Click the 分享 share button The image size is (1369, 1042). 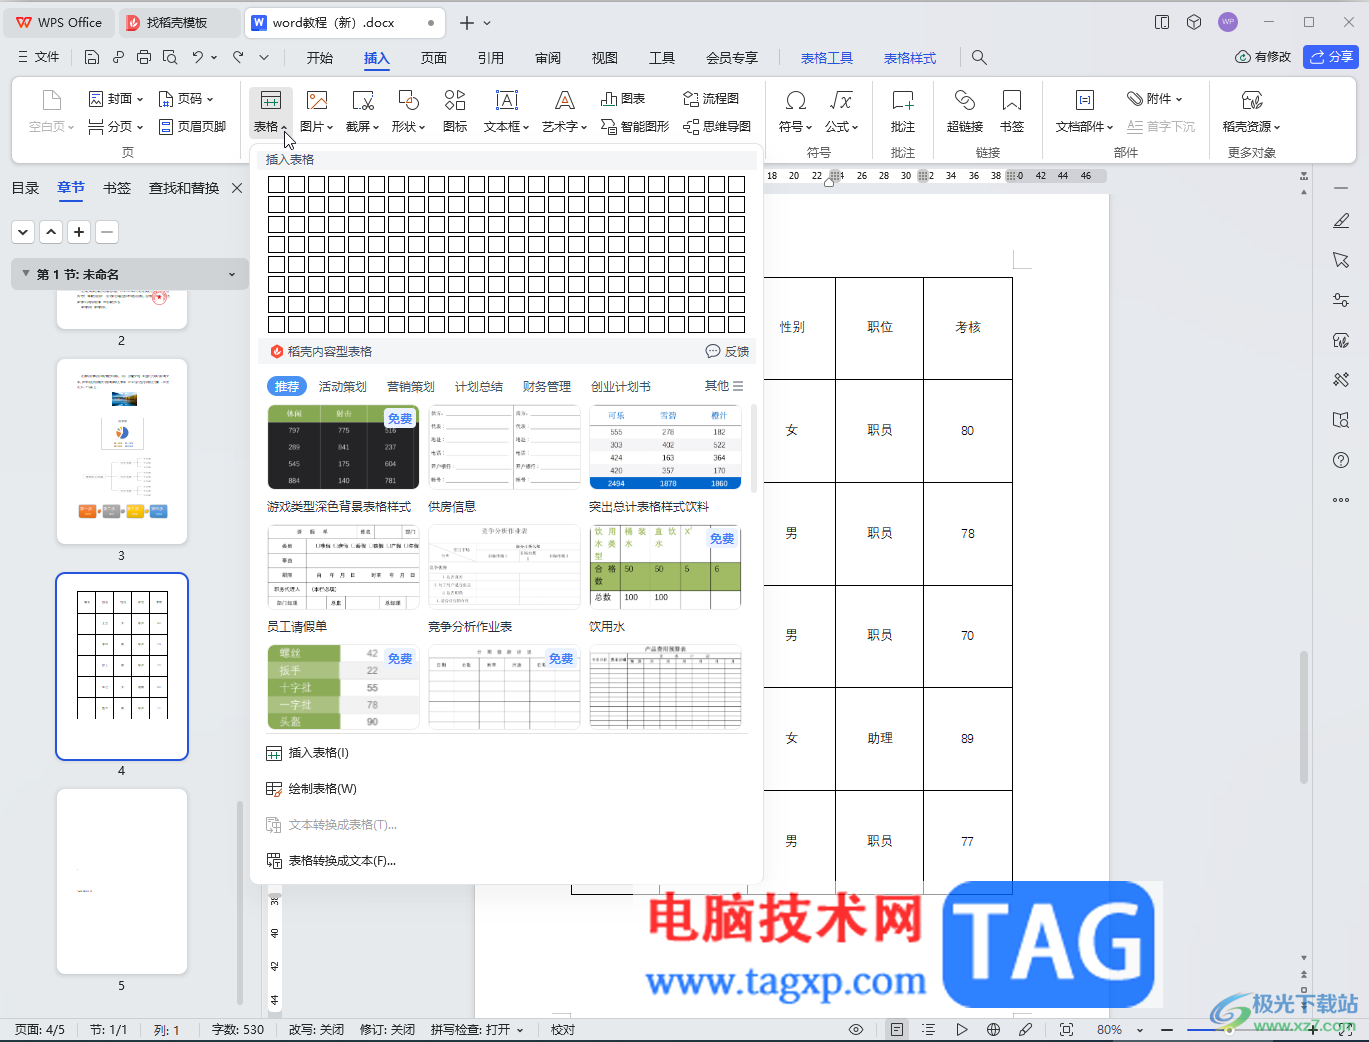pos(1331,57)
